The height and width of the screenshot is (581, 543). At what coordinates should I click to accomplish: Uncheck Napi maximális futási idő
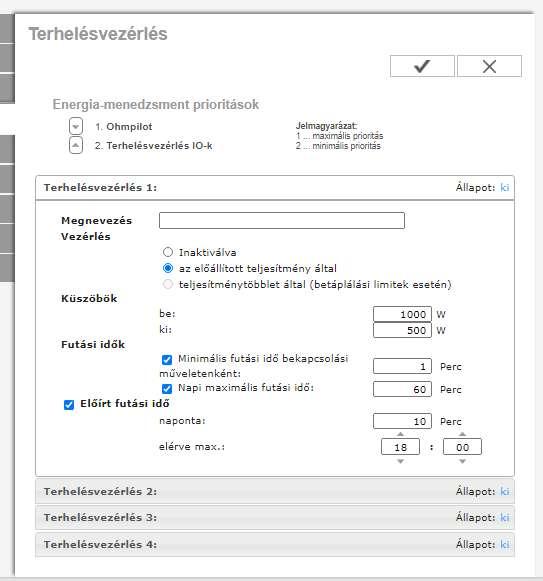point(167,388)
